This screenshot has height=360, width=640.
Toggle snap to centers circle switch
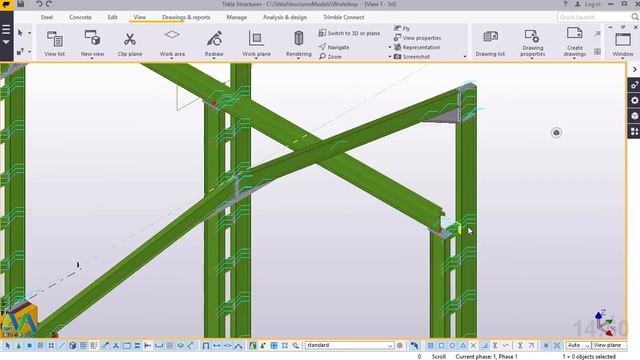(452, 345)
